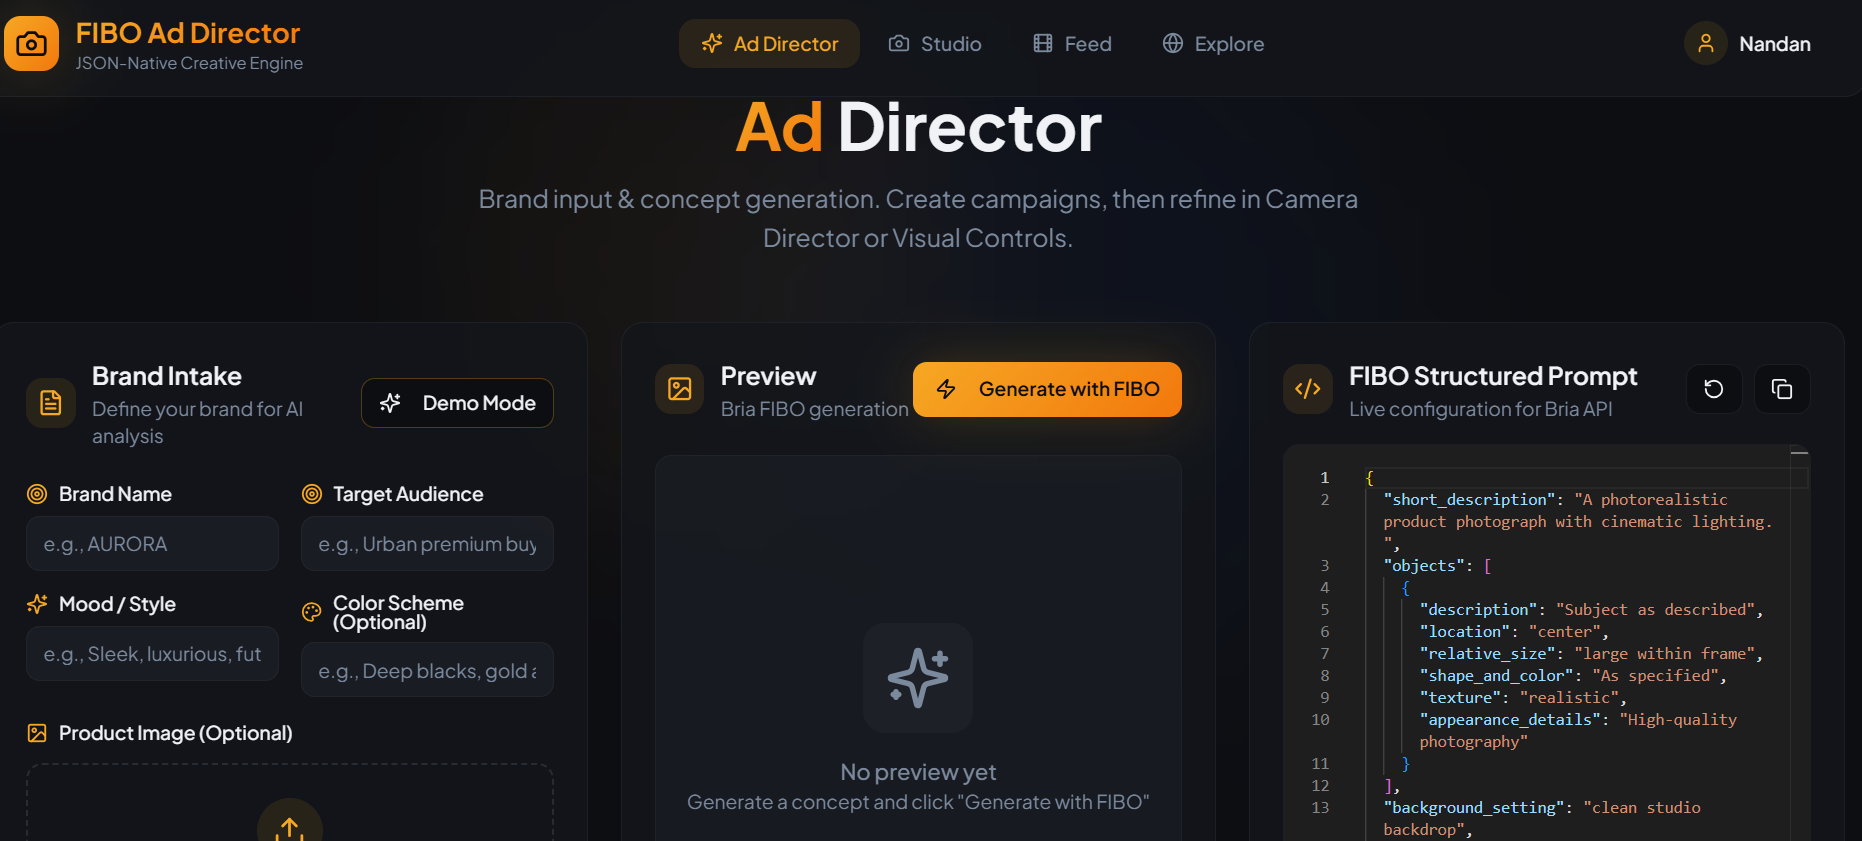
Task: Click the "description": "Subject as described" line
Action: click(x=1591, y=610)
